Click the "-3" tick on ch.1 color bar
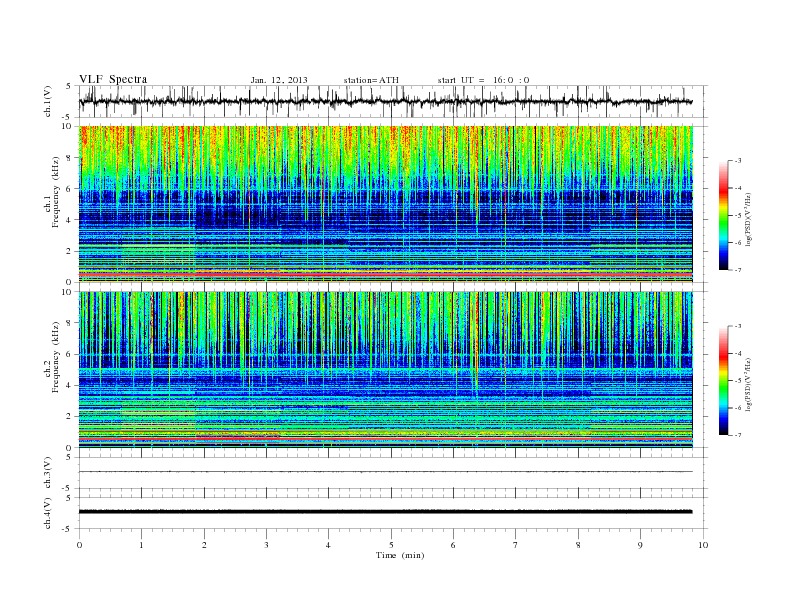This screenshot has height=612, width=792. pos(738,161)
